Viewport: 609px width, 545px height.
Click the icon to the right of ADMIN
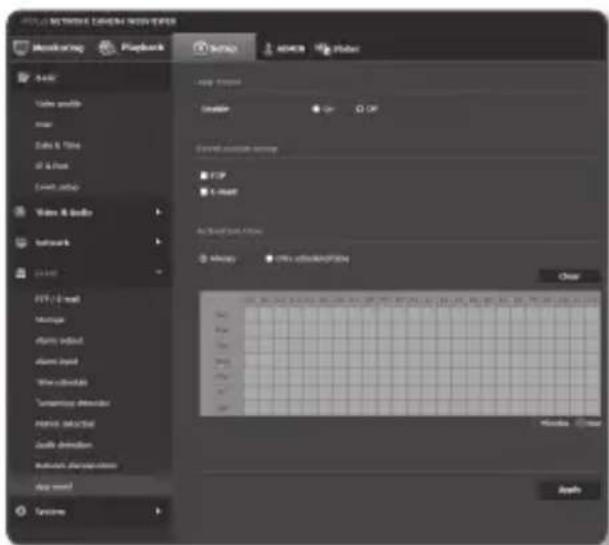click(322, 49)
